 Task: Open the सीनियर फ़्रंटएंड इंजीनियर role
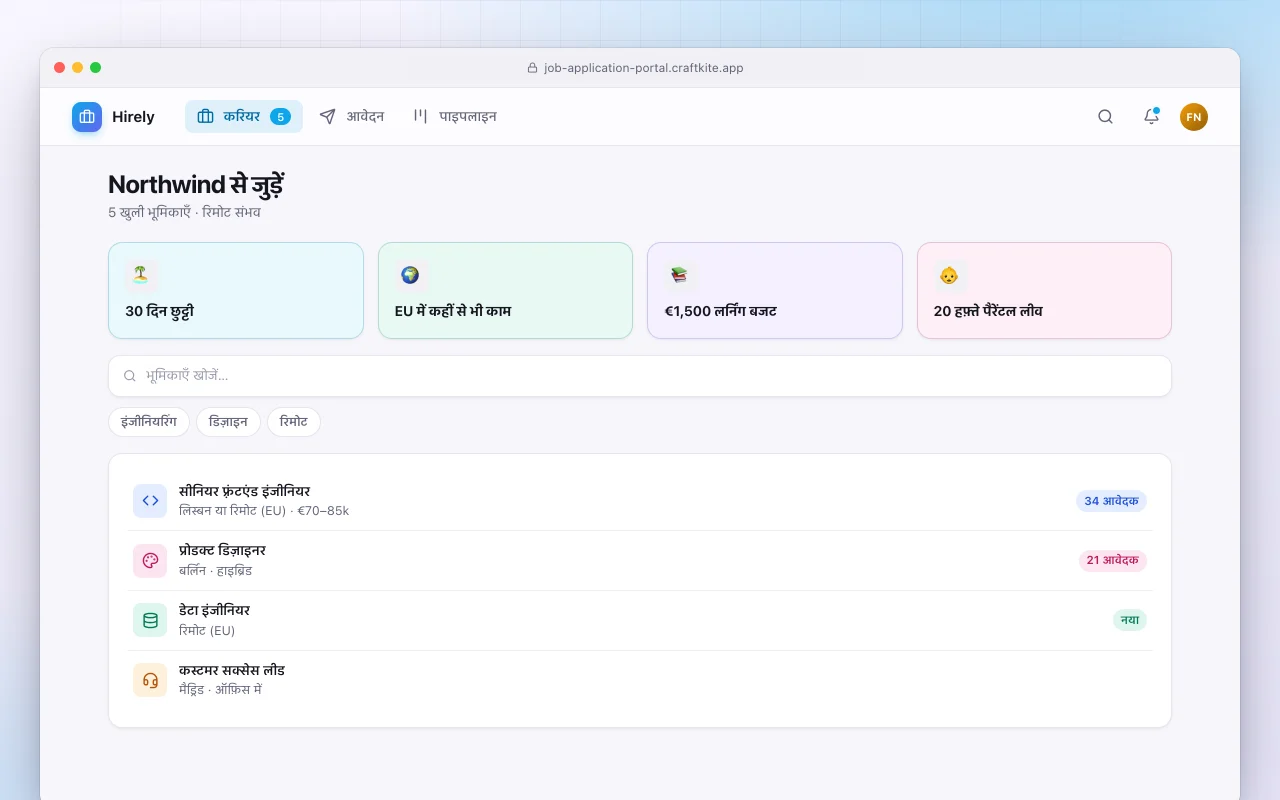pos(640,501)
